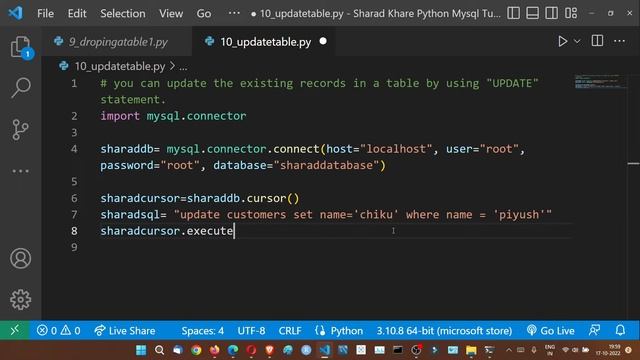This screenshot has height=360, width=640.
Task: Toggle the secondary side bar layout icon
Action: (551, 13)
